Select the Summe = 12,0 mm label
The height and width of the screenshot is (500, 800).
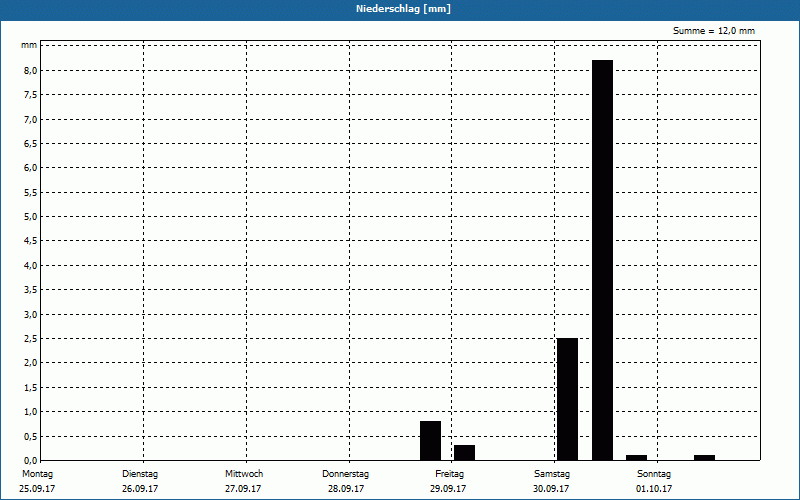pos(713,31)
